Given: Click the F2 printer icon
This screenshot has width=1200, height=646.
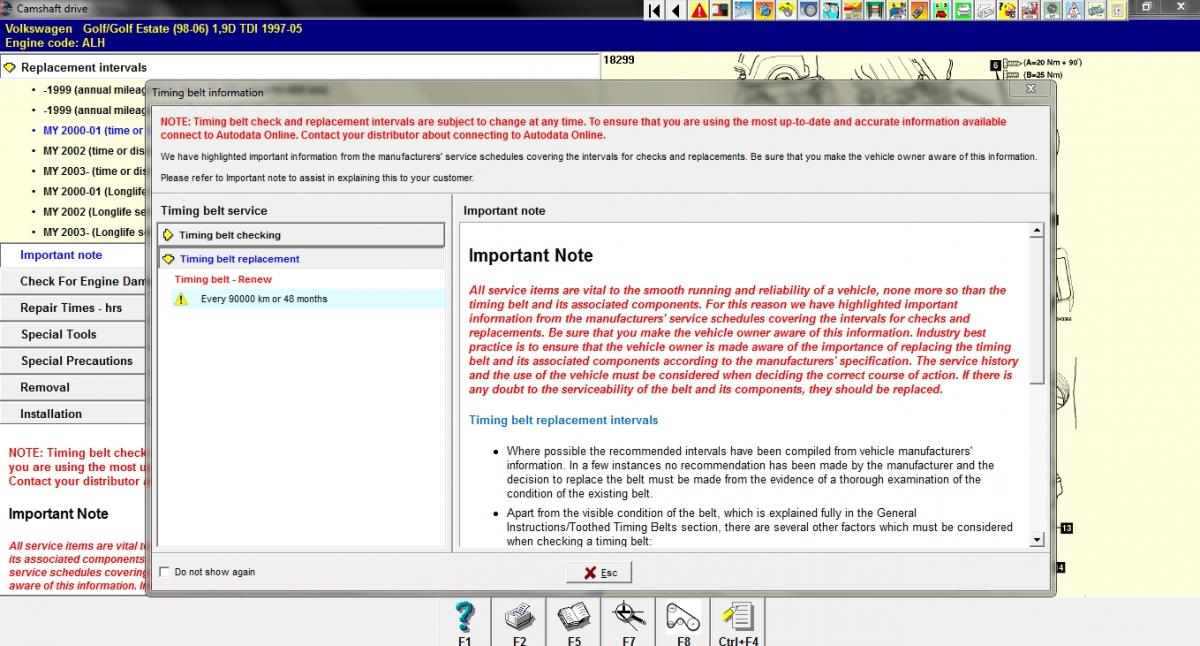Looking at the screenshot, I should pyautogui.click(x=519, y=617).
